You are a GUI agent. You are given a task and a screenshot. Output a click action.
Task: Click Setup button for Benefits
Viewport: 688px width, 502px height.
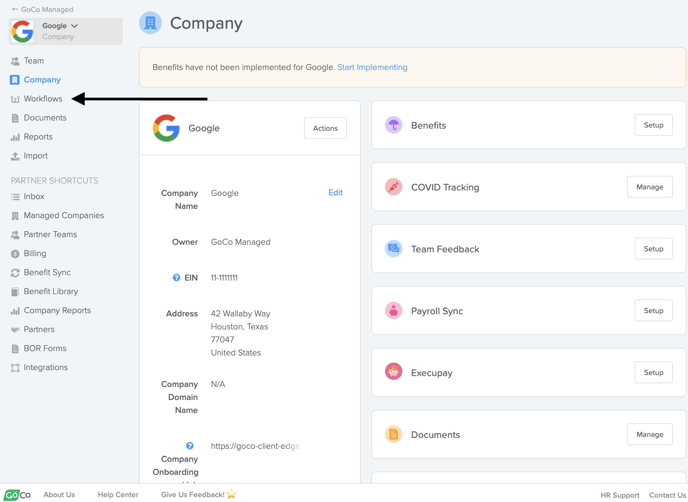653,125
